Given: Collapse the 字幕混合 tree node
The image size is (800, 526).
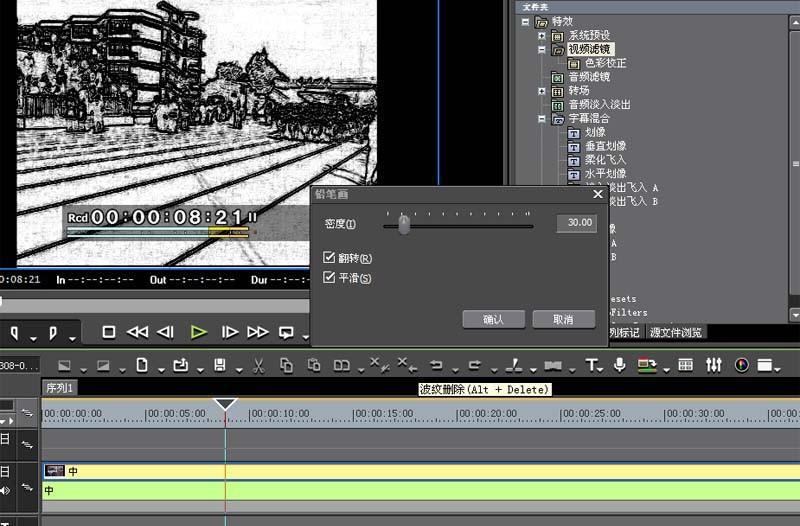Looking at the screenshot, I should coord(542,118).
